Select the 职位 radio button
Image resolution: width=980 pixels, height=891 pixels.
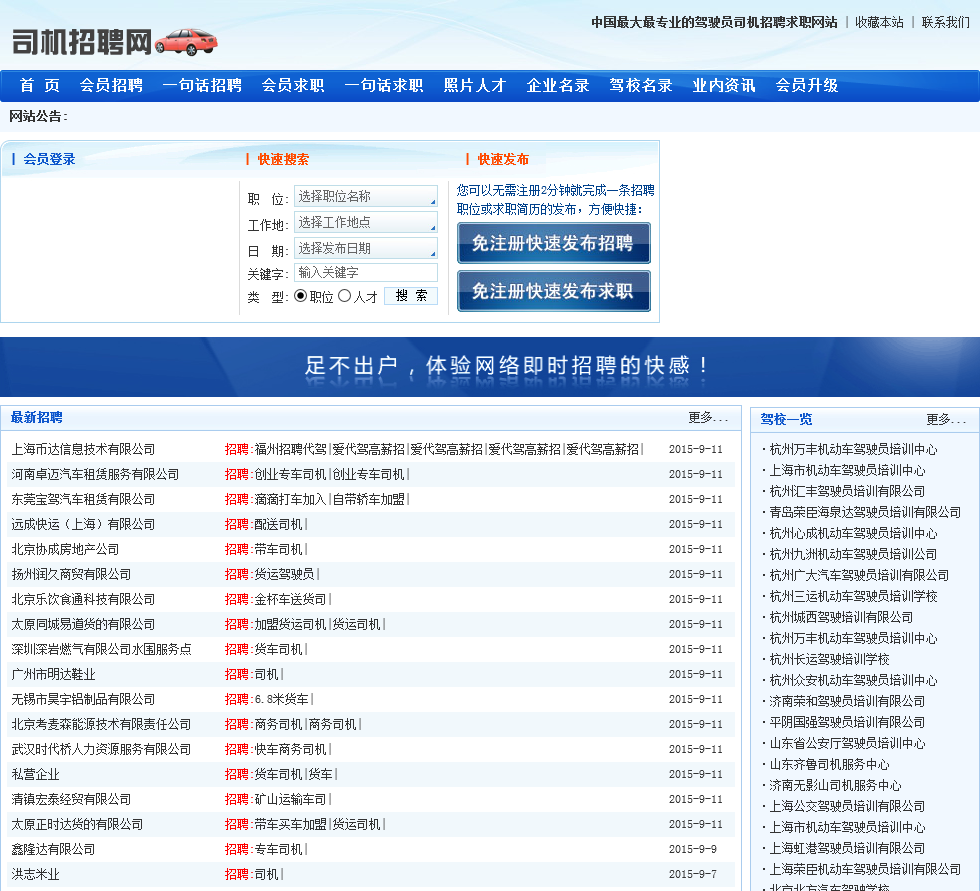point(301,296)
